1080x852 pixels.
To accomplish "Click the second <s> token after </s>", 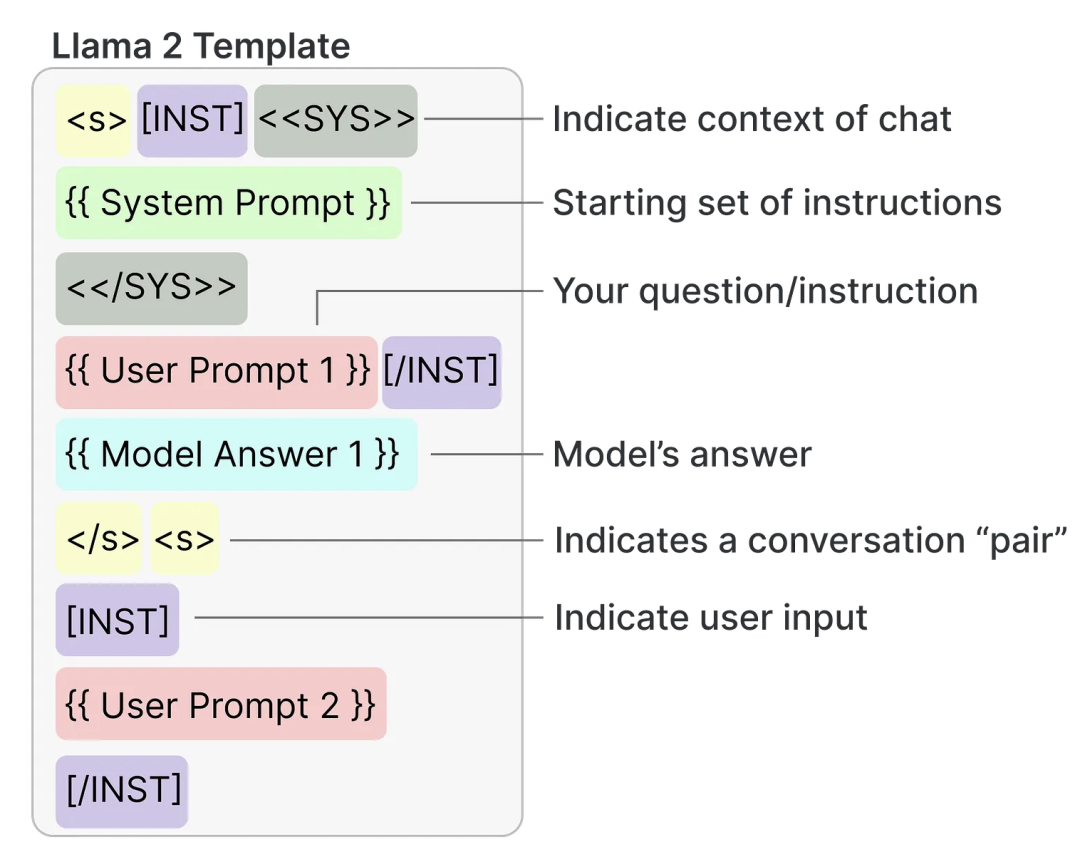I will coord(184,539).
